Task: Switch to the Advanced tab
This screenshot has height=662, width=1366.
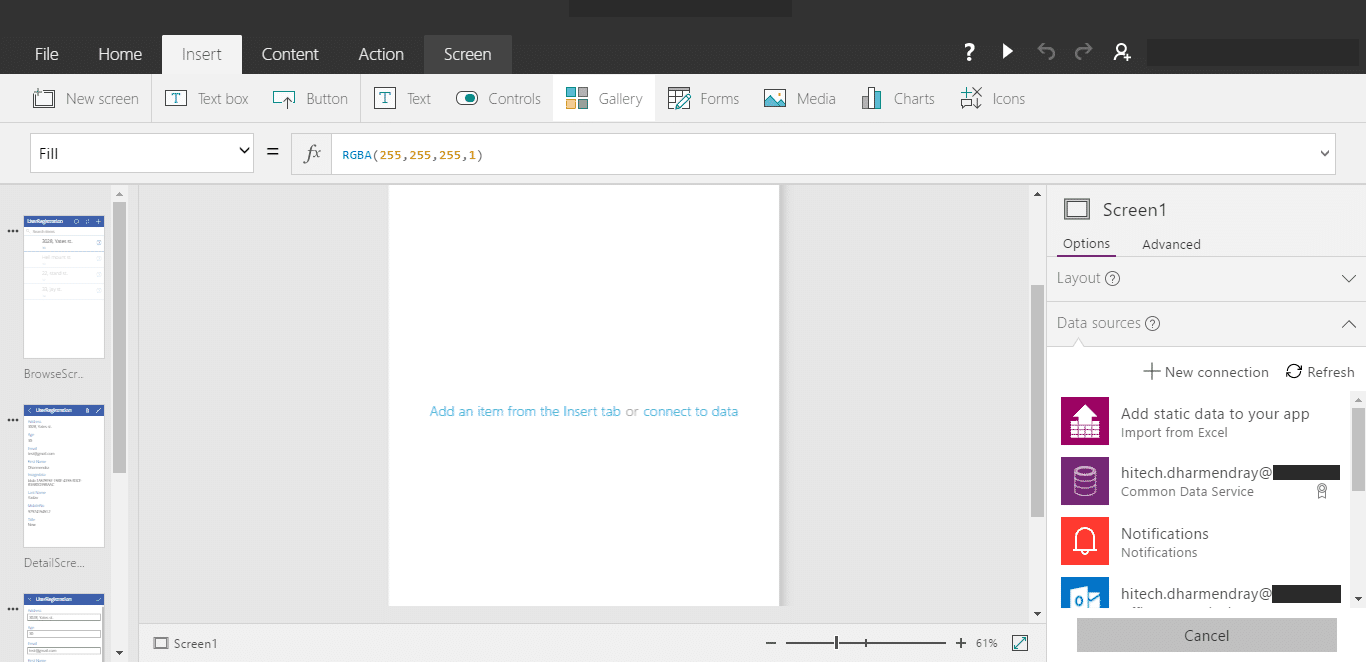Action: tap(1171, 244)
